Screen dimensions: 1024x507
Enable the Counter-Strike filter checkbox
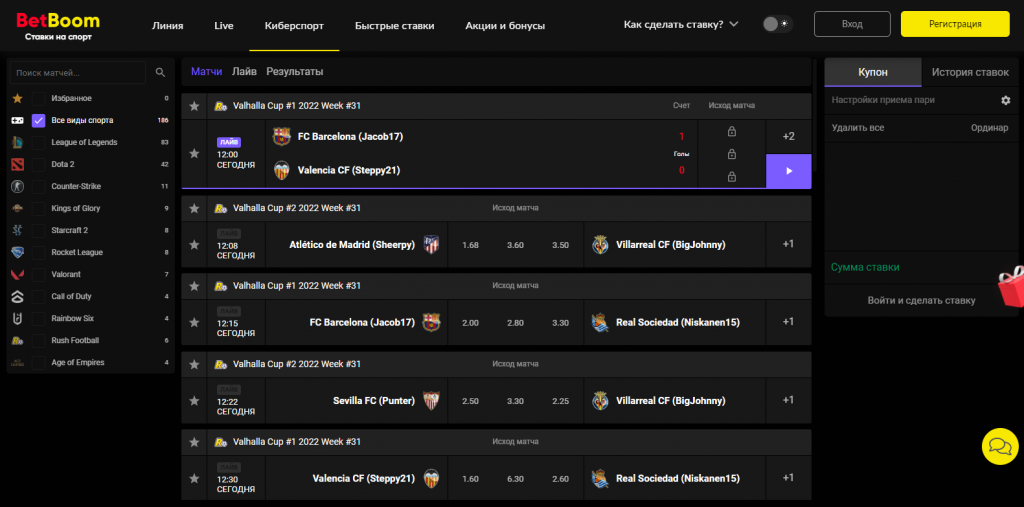coord(39,186)
